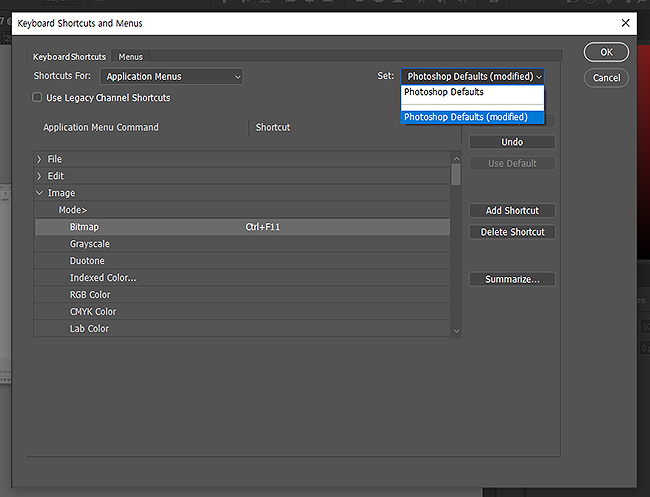Click the Add Shortcut button
The image size is (650, 497).
click(x=512, y=211)
